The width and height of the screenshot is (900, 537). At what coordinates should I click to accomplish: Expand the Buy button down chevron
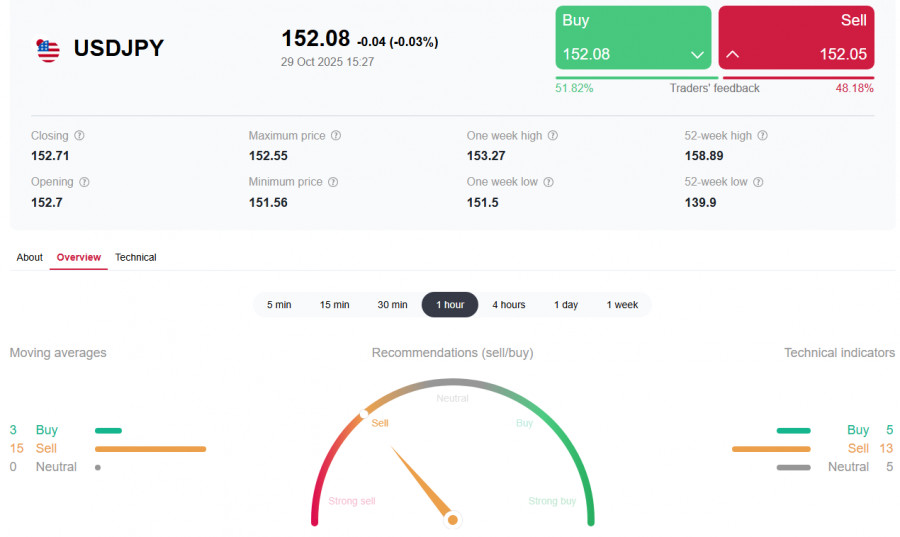point(697,55)
